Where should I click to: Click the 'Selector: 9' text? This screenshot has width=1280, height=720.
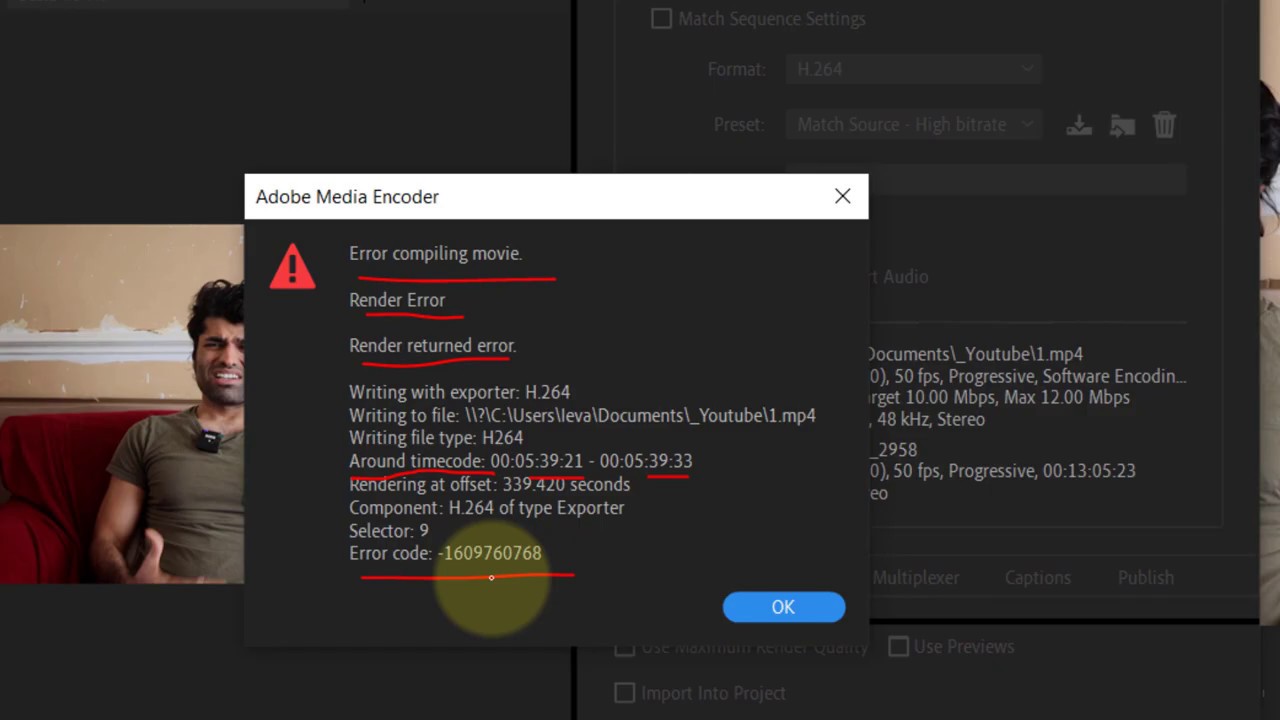(x=388, y=530)
